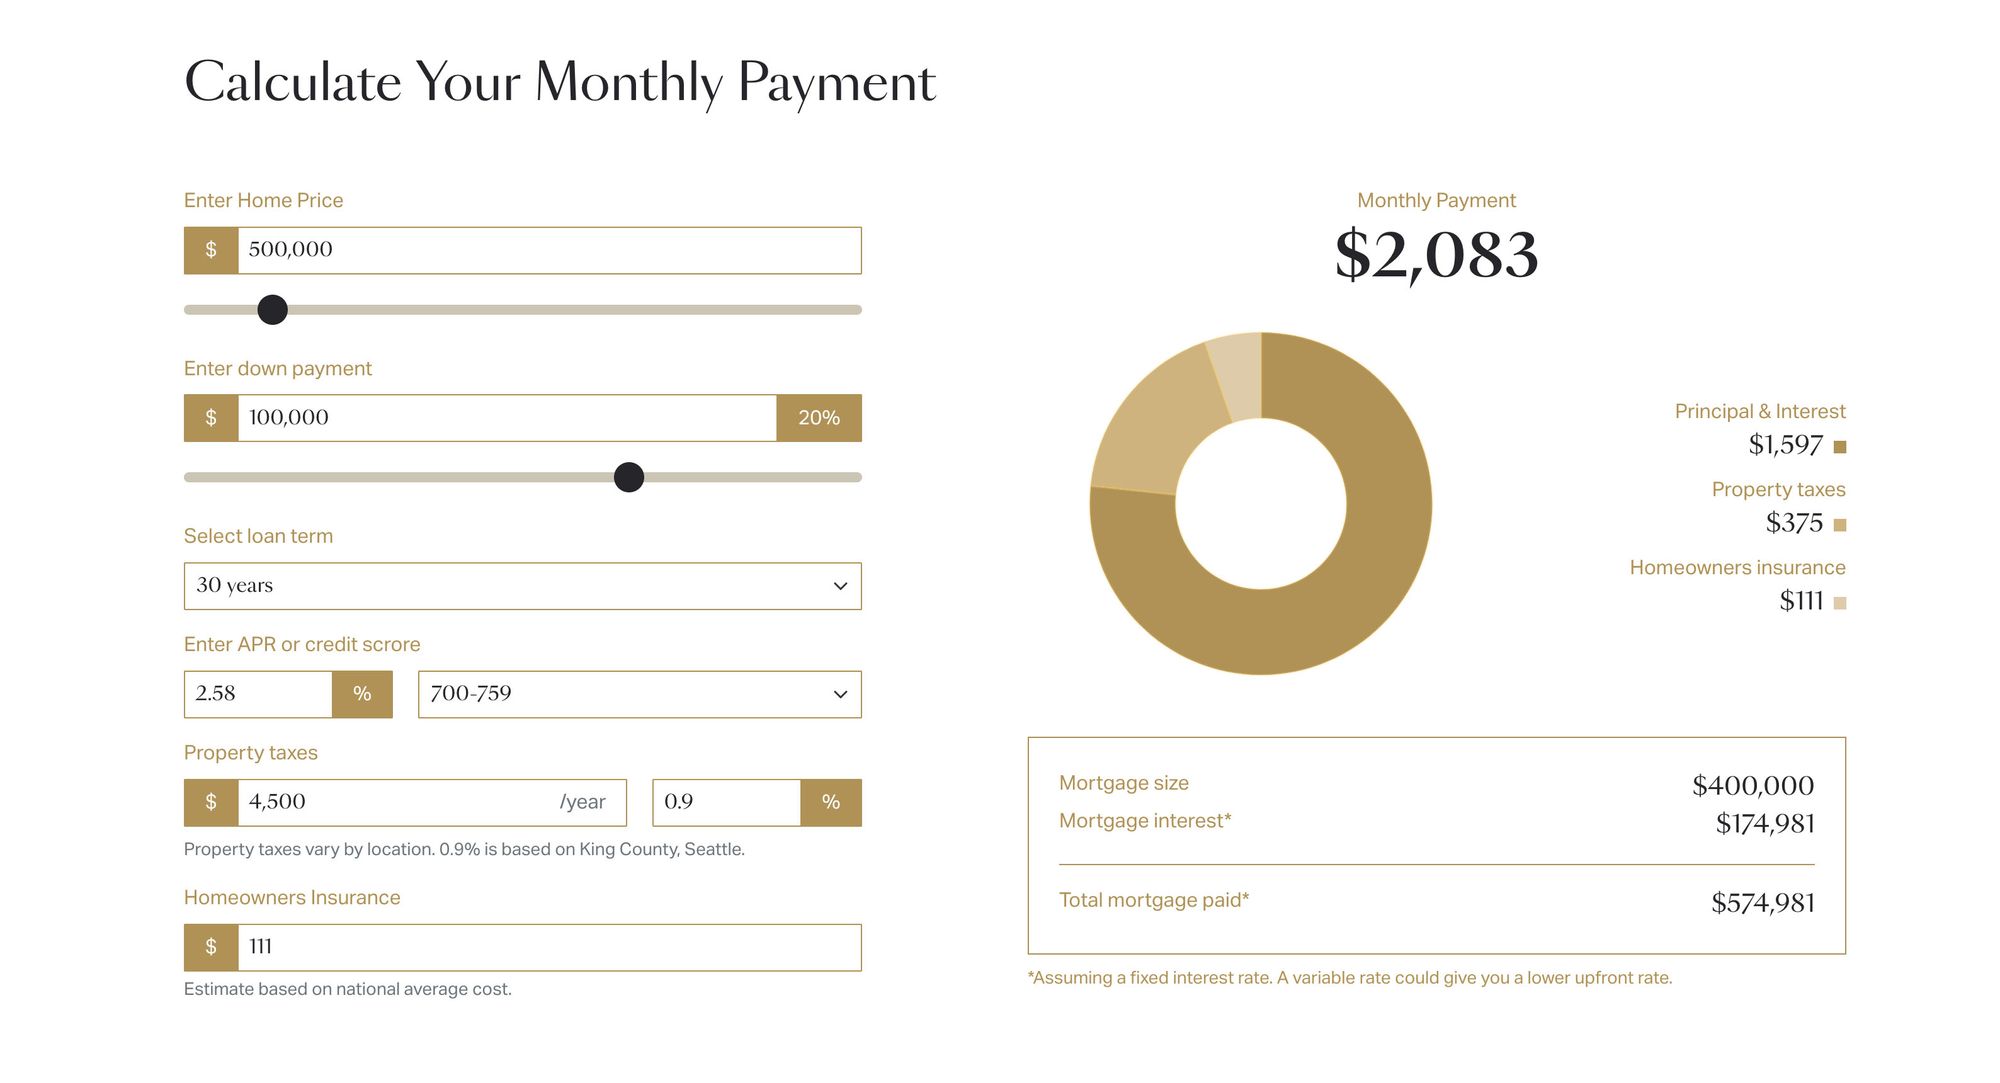Image resolution: width=2000 pixels, height=1083 pixels.
Task: Expand the credit score dropdown 700-759
Action: (x=640, y=694)
